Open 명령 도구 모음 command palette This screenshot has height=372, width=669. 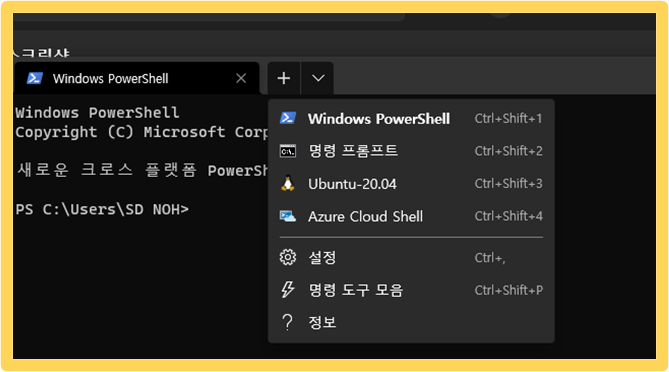[411, 290]
